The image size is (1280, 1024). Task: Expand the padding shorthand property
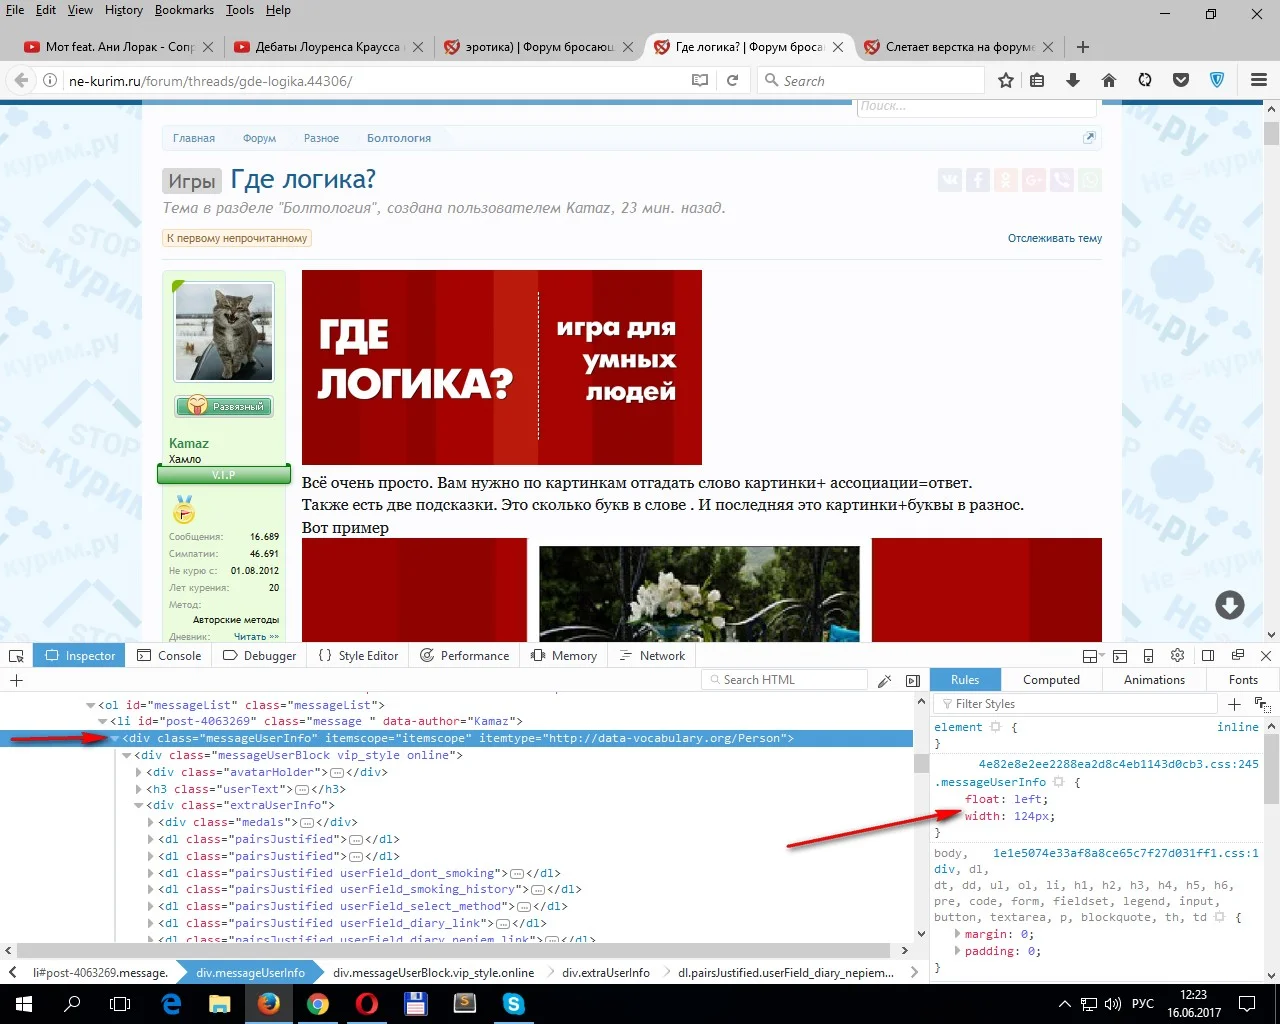point(957,951)
